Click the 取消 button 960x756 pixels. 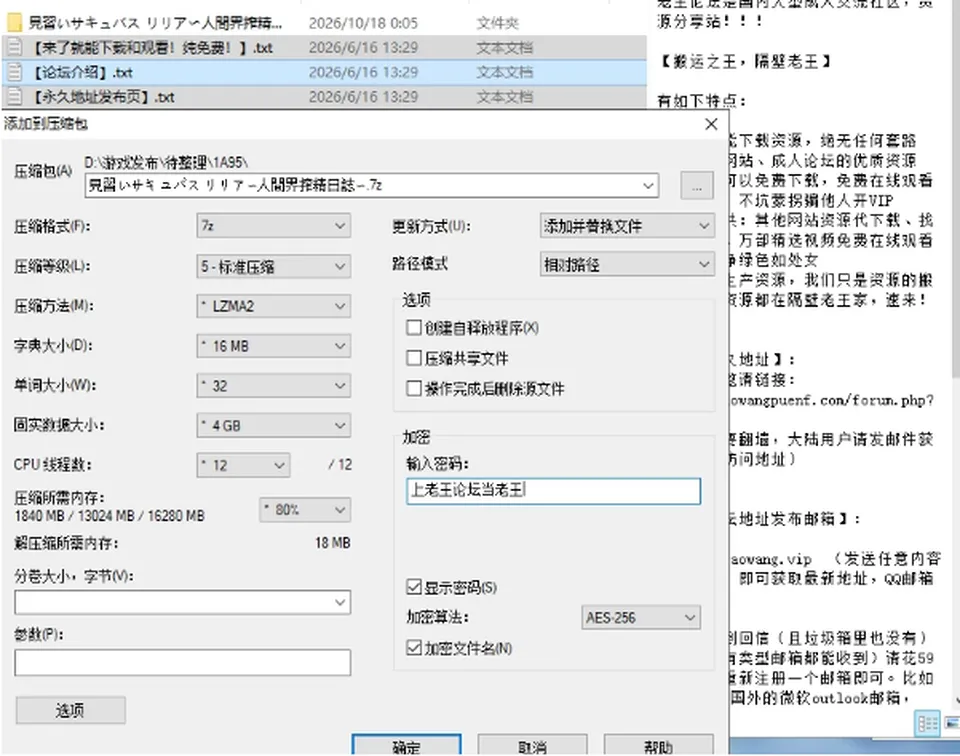(532, 745)
